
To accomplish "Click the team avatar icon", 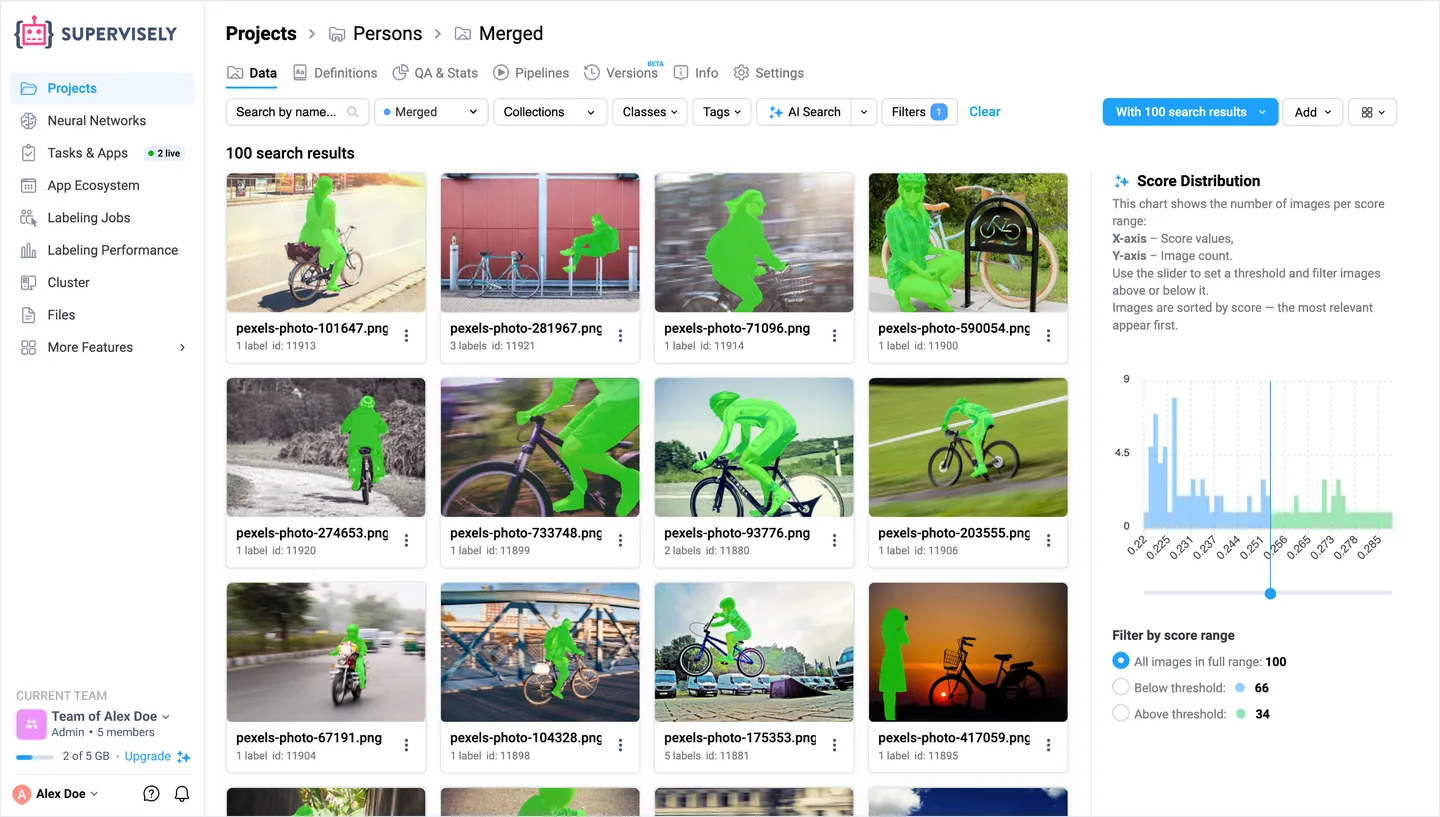I will click(x=30, y=723).
